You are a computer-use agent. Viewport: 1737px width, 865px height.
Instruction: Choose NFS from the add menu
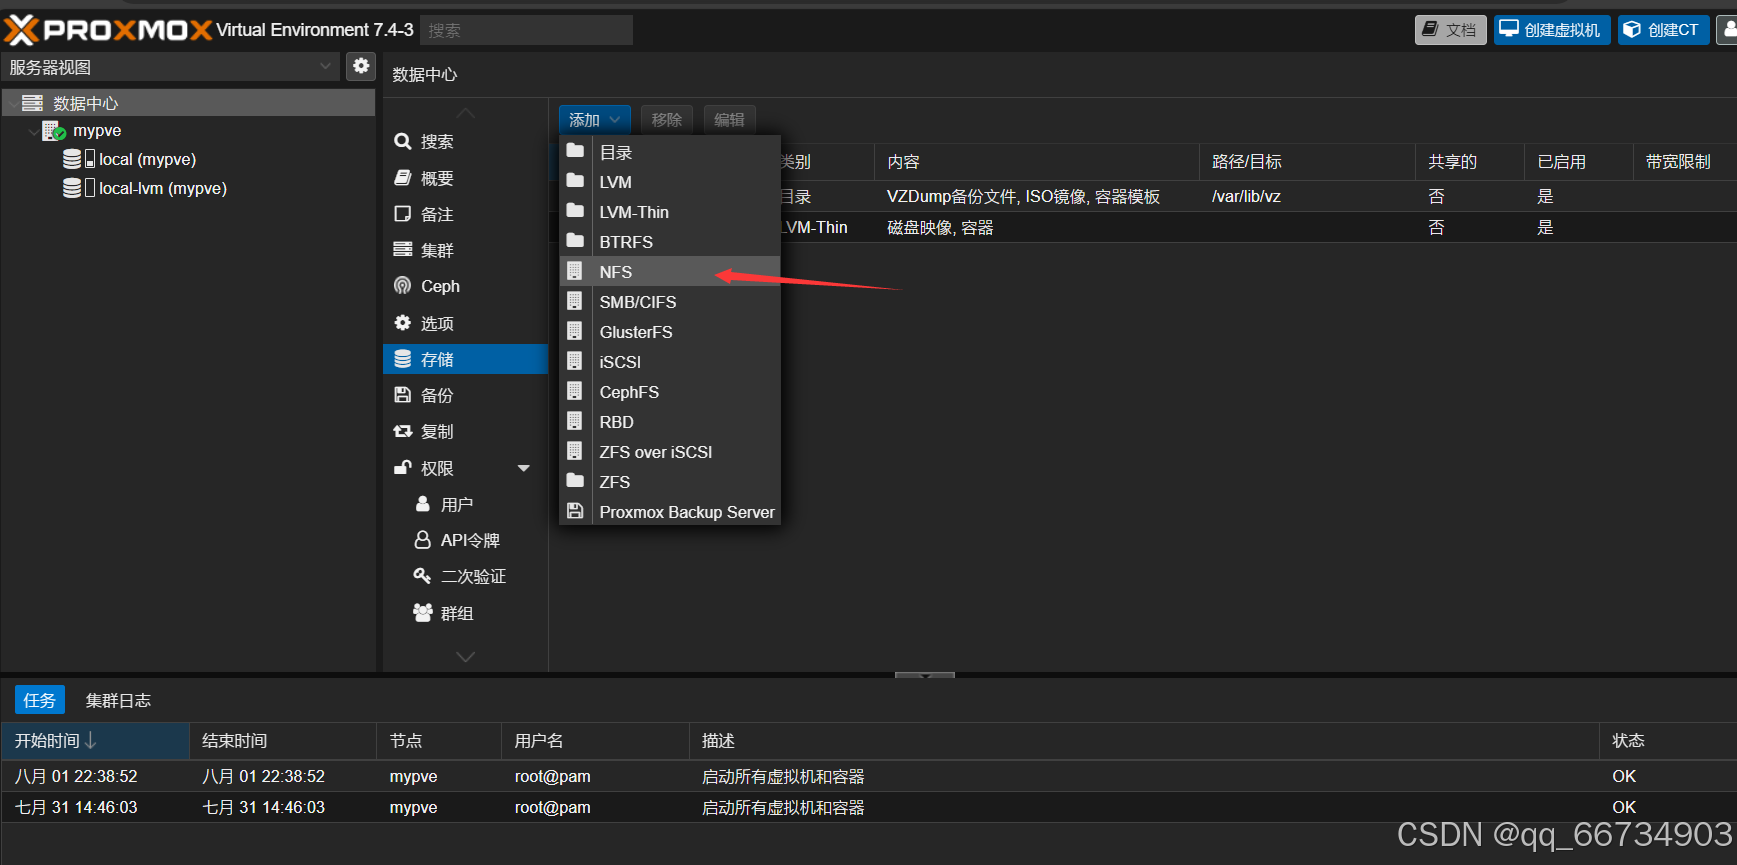[670, 272]
